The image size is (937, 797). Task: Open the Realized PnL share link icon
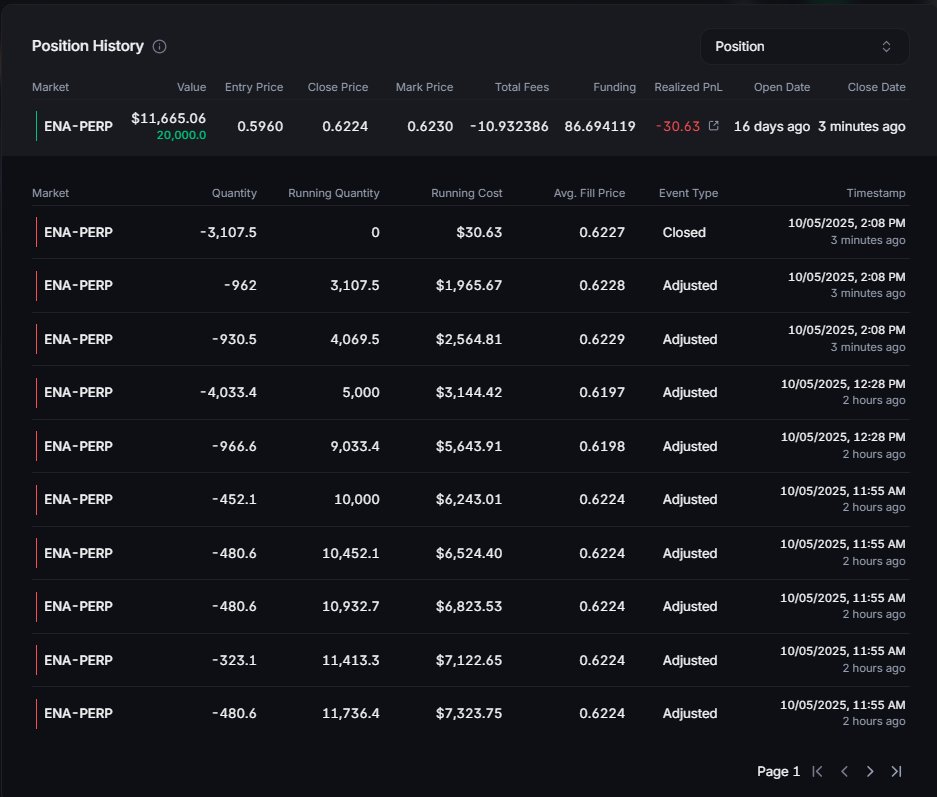click(x=714, y=126)
